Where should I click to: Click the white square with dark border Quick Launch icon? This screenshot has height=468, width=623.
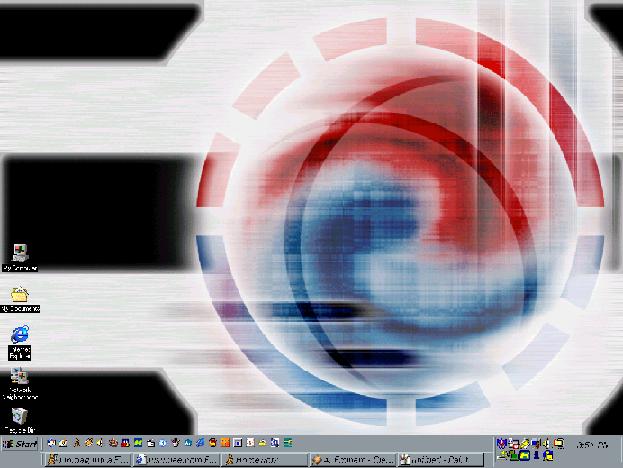pos(237,443)
